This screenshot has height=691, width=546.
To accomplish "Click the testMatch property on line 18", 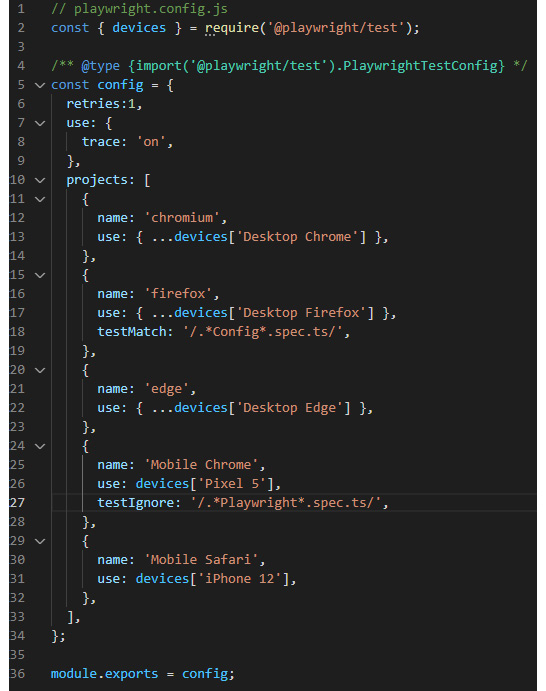I will (132, 331).
